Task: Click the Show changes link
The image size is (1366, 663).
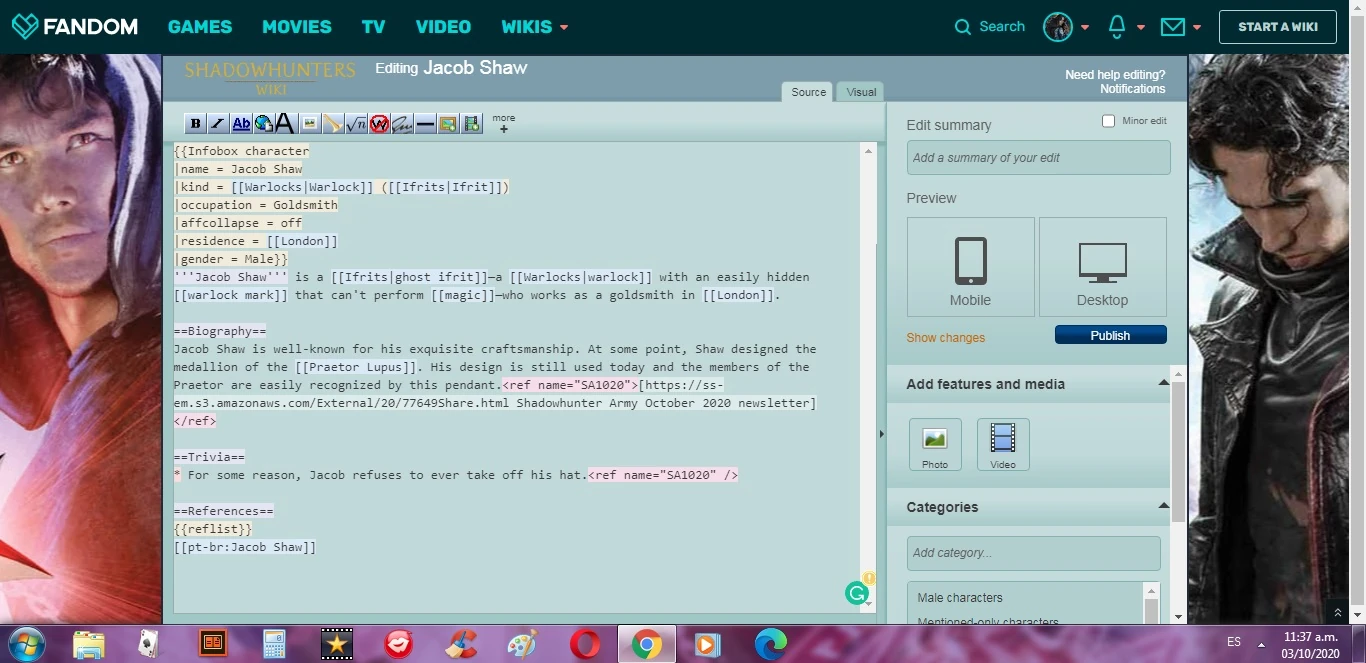Action: point(945,338)
